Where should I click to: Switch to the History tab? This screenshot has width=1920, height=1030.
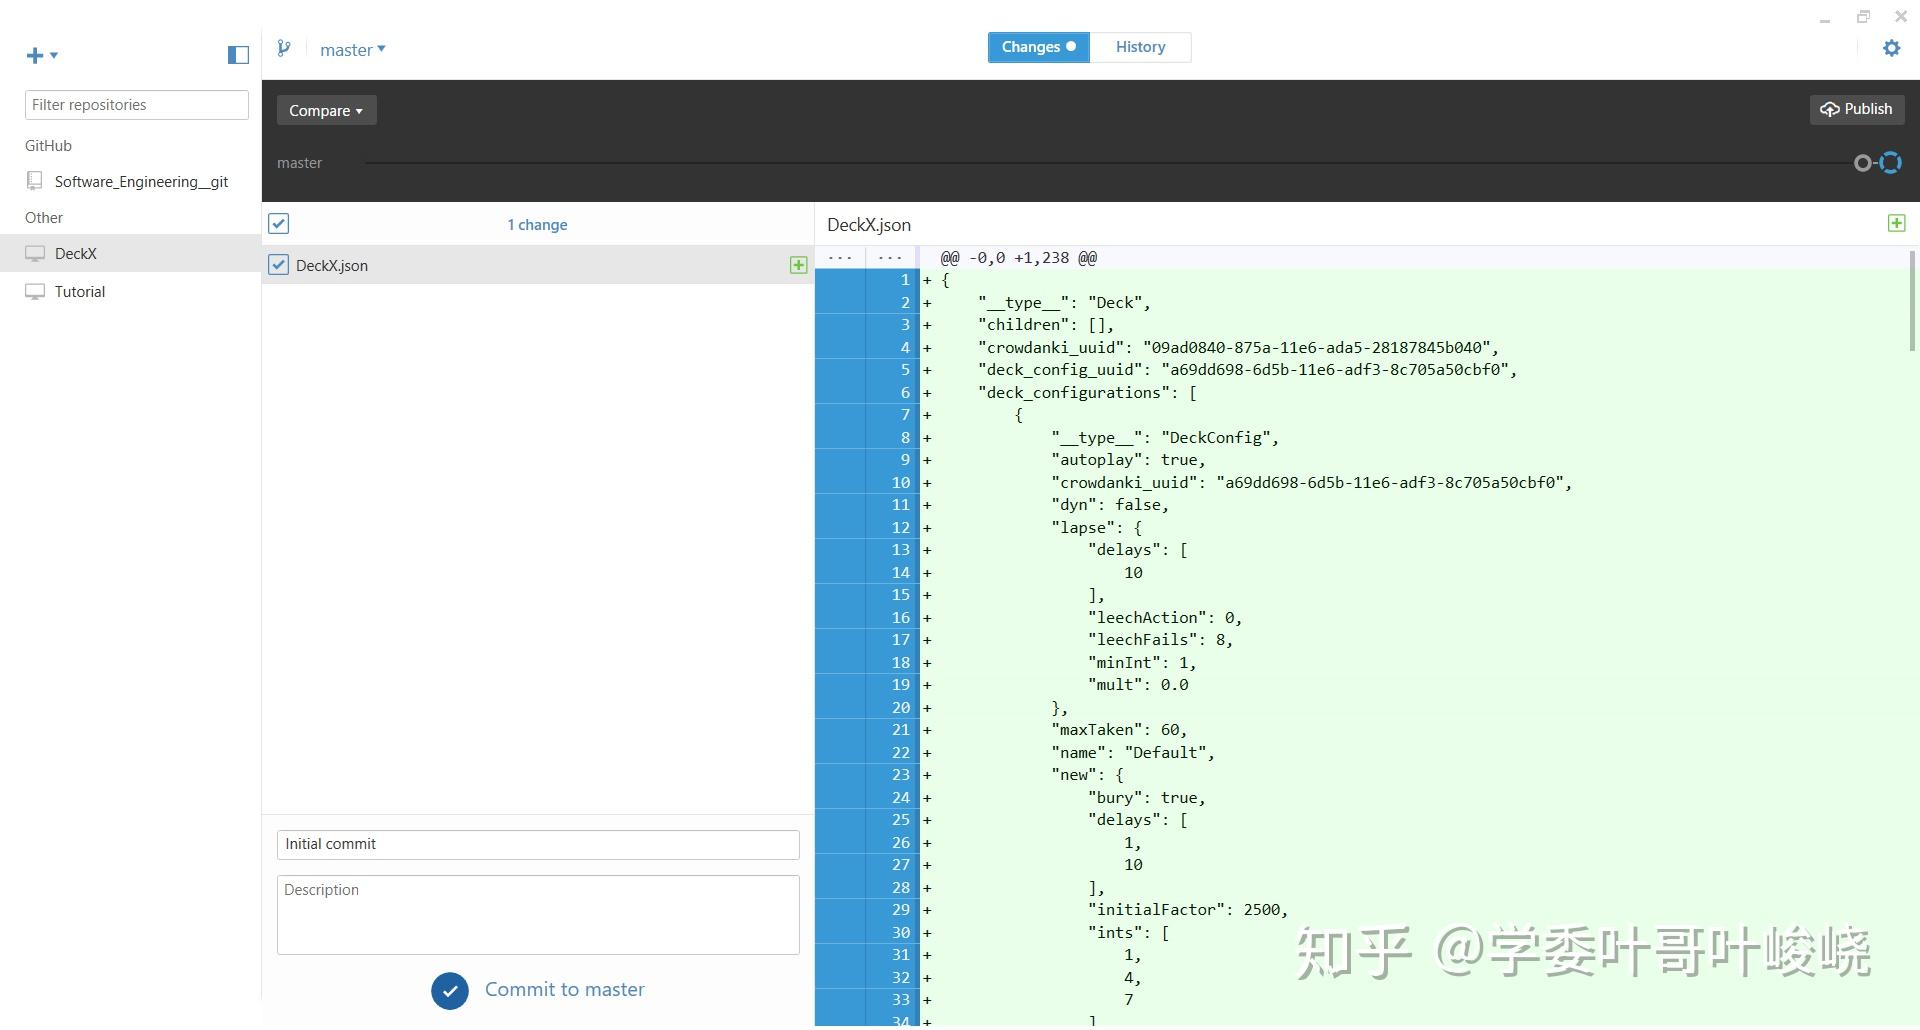(x=1139, y=46)
